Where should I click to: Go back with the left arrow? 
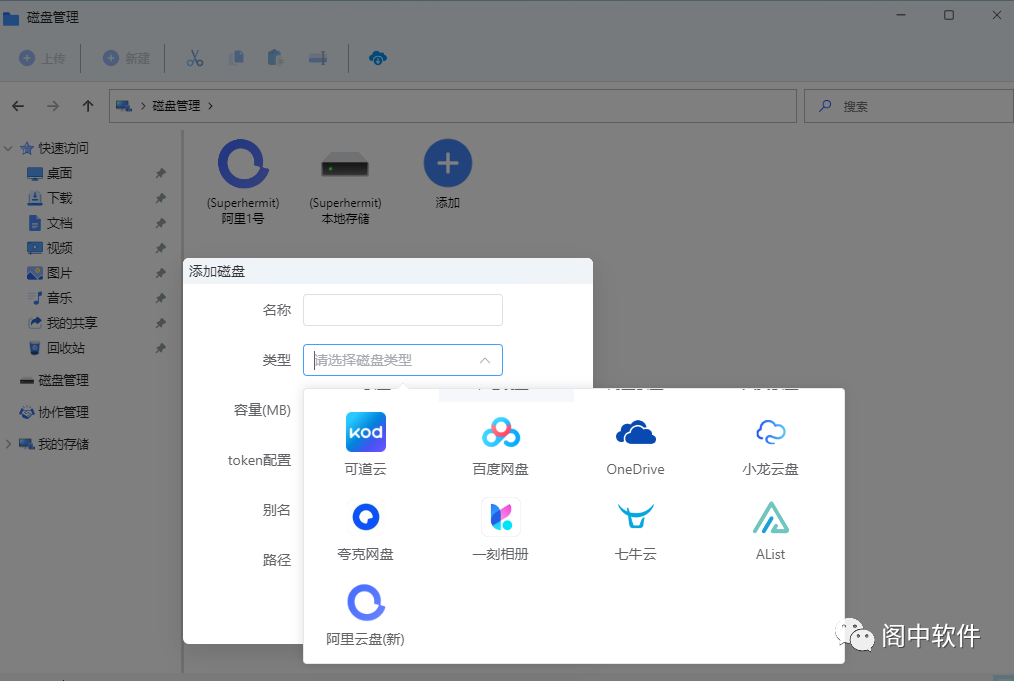tap(18, 106)
